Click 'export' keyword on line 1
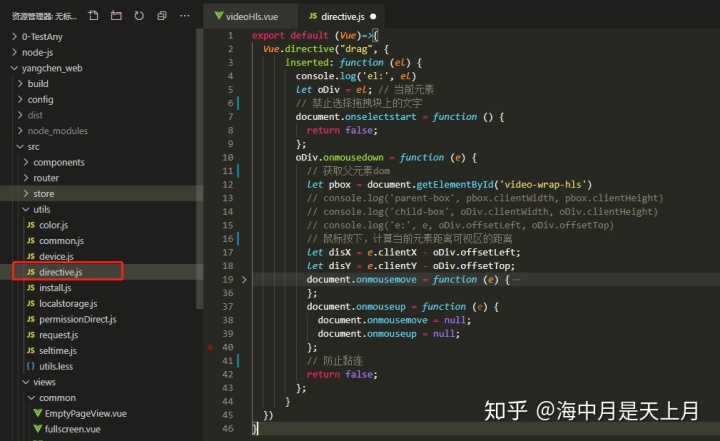Viewport: 720px width, 441px height. click(x=268, y=35)
